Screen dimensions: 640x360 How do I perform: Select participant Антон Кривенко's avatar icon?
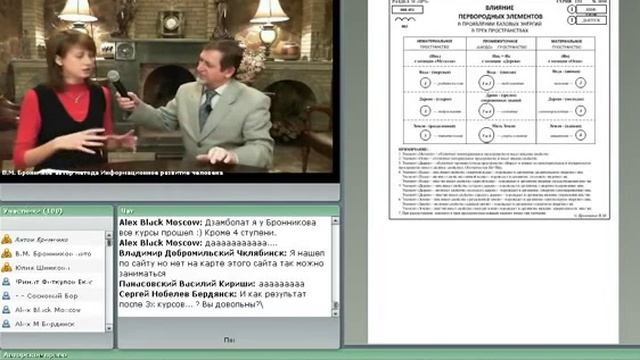coord(7,239)
